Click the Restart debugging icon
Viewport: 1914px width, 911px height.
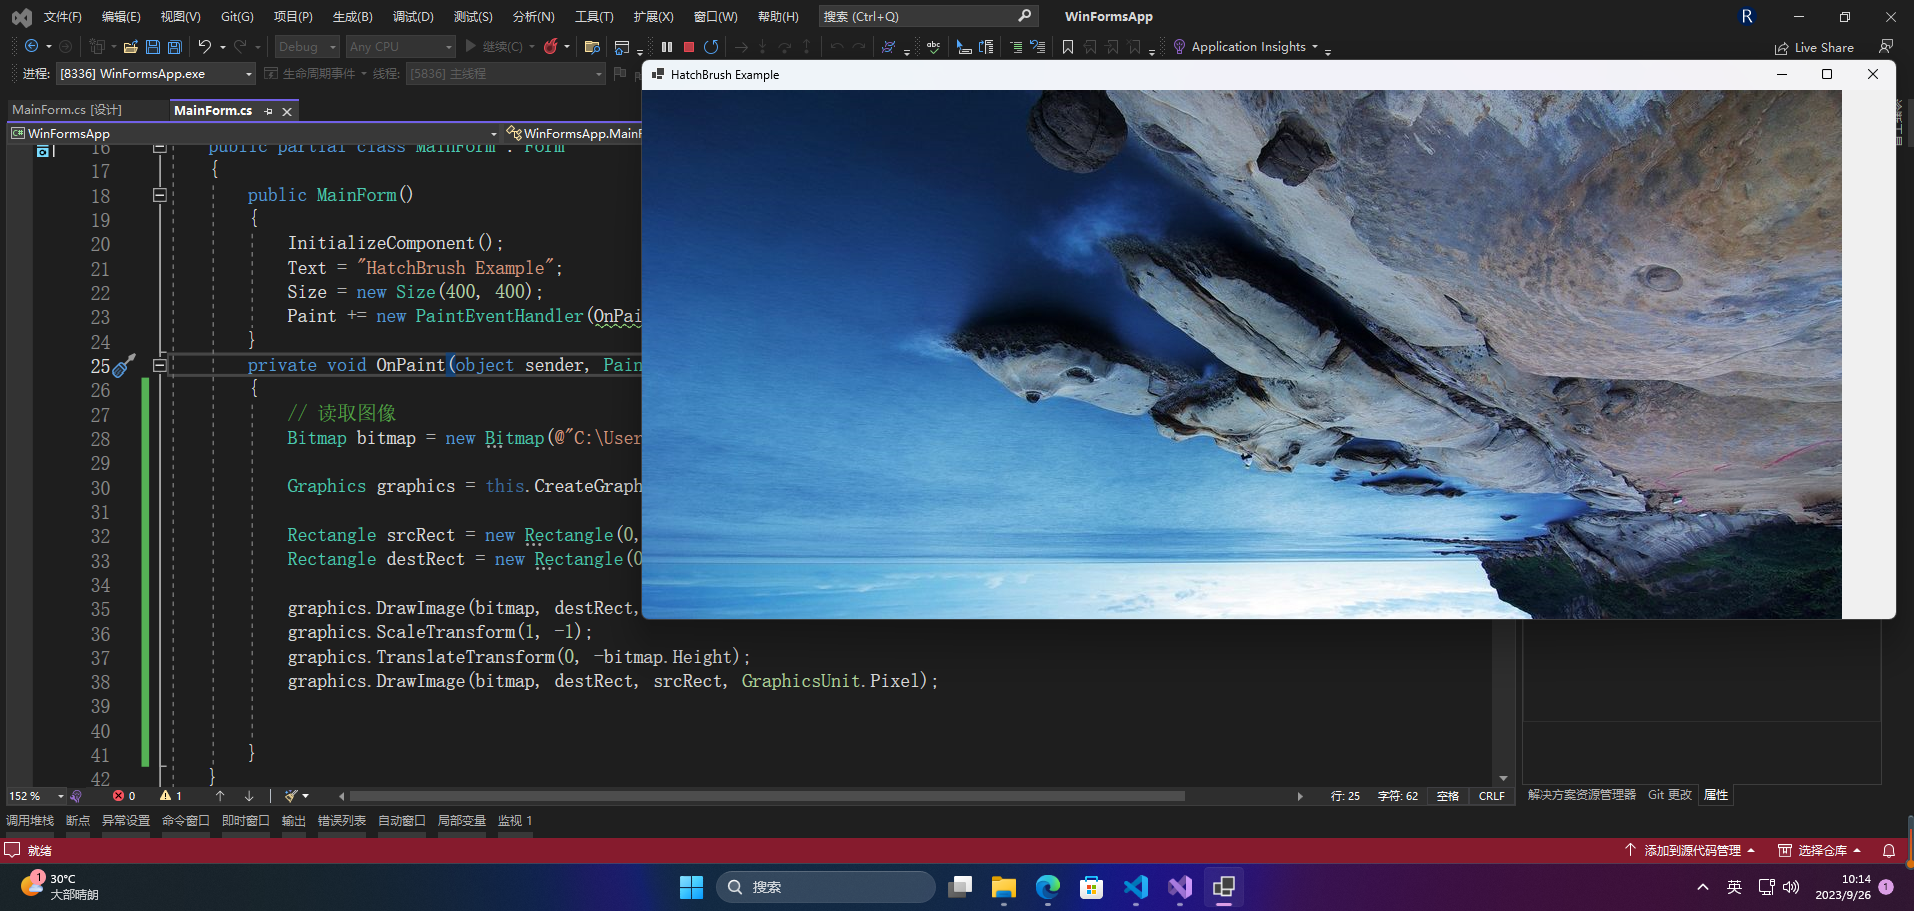click(711, 46)
